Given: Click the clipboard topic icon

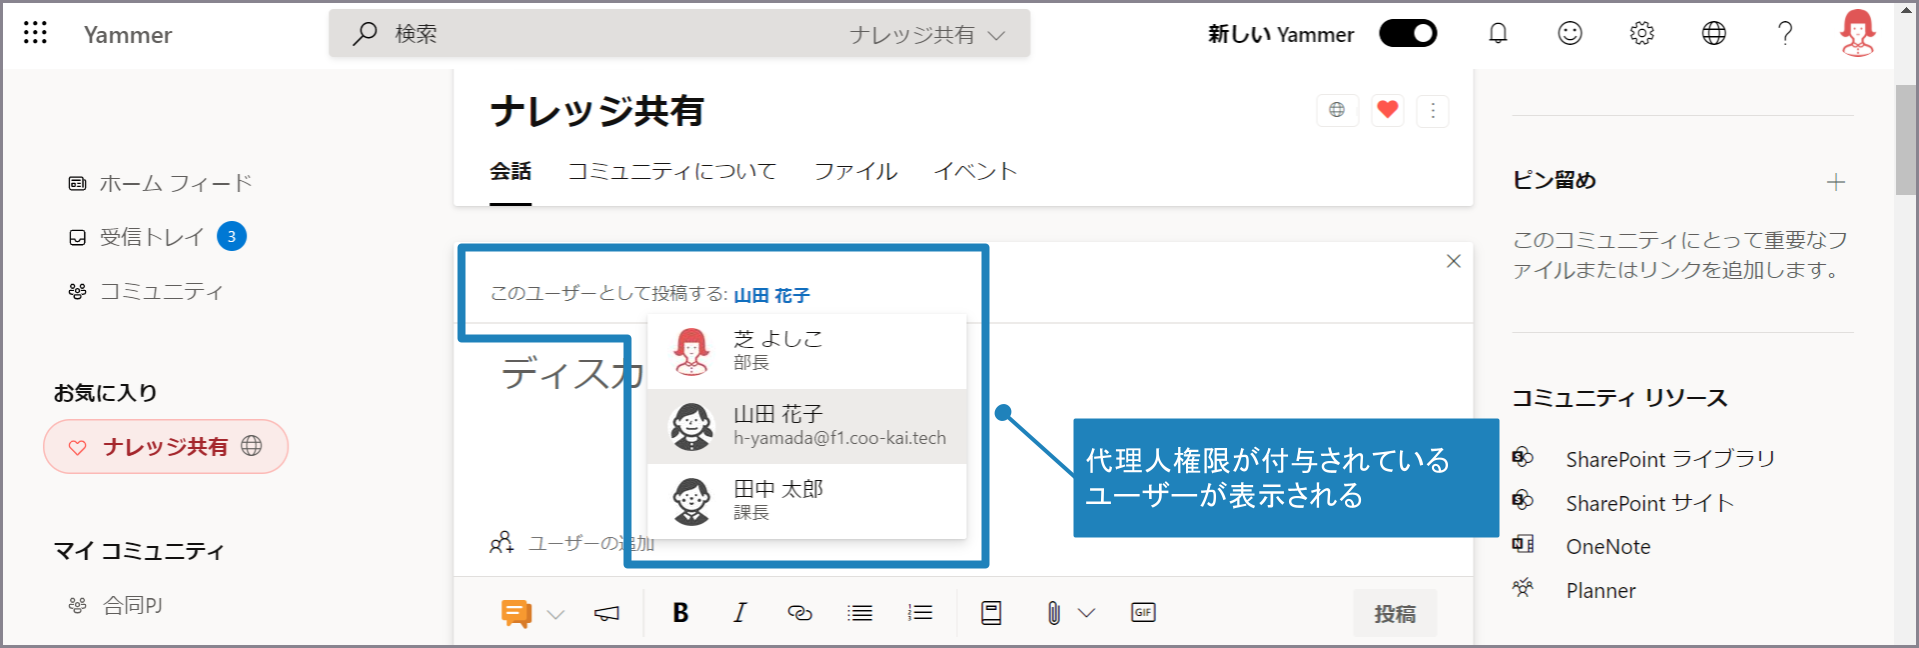Looking at the screenshot, I should pos(991,613).
